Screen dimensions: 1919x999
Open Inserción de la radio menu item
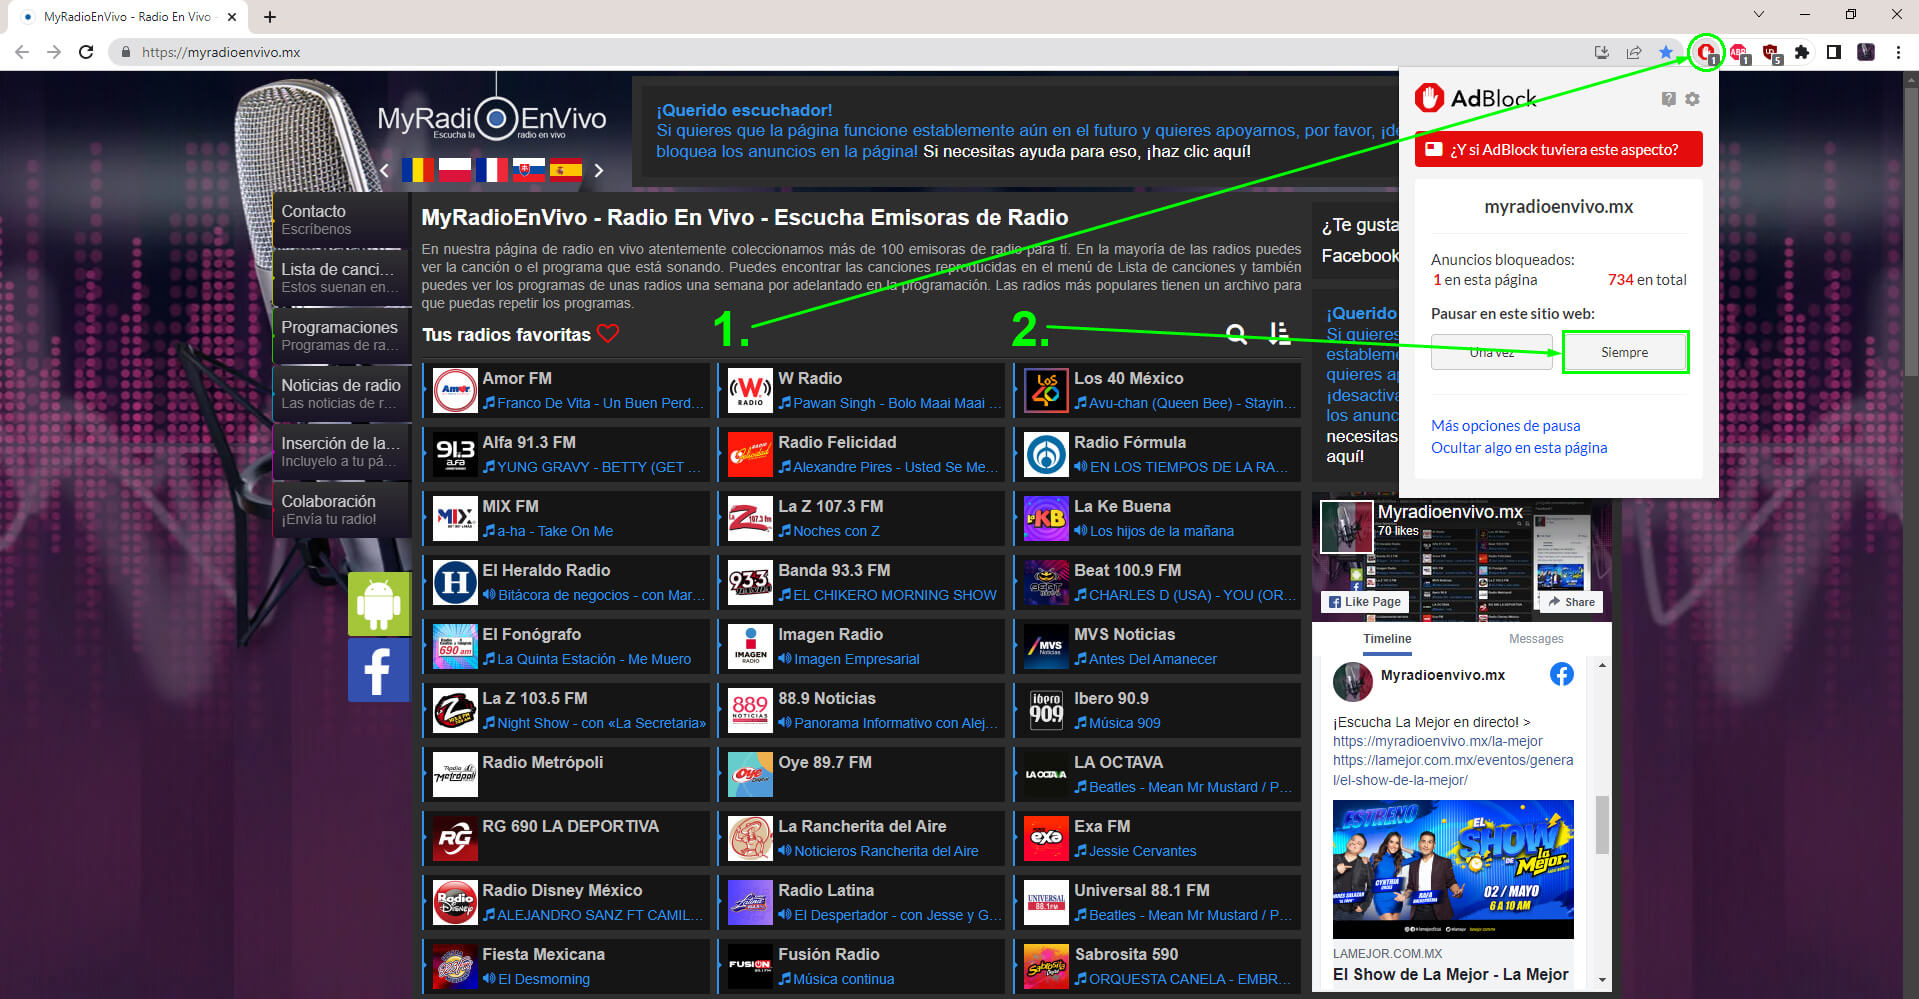click(x=341, y=452)
